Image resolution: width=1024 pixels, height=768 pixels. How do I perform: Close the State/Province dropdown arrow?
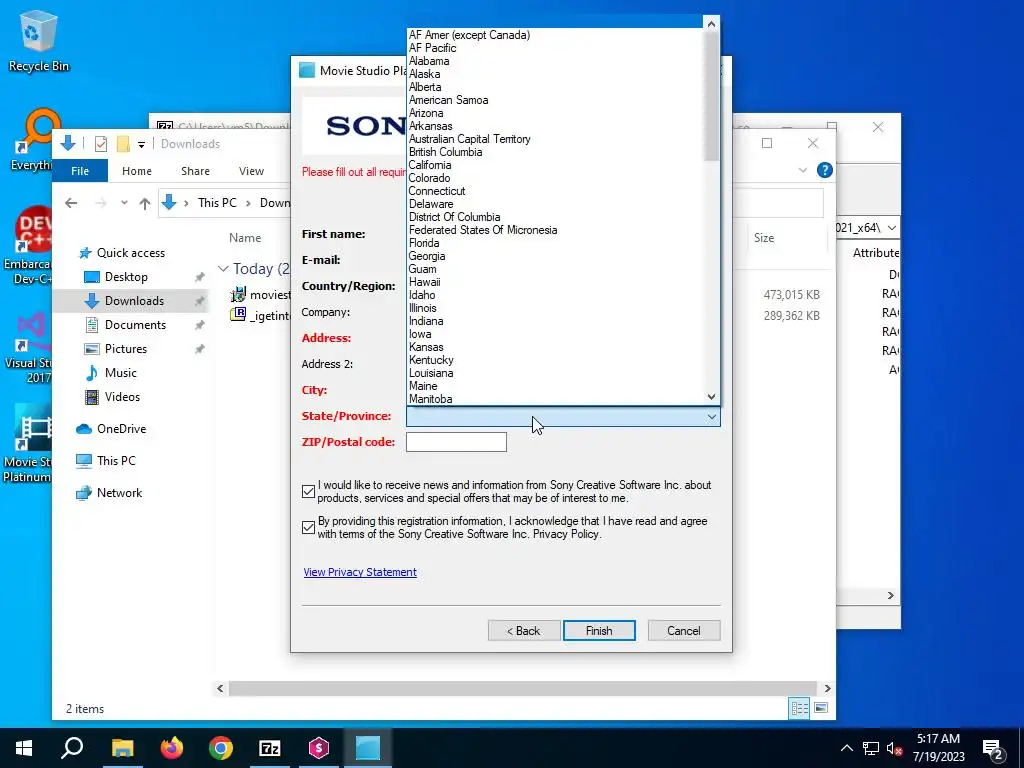coord(712,417)
